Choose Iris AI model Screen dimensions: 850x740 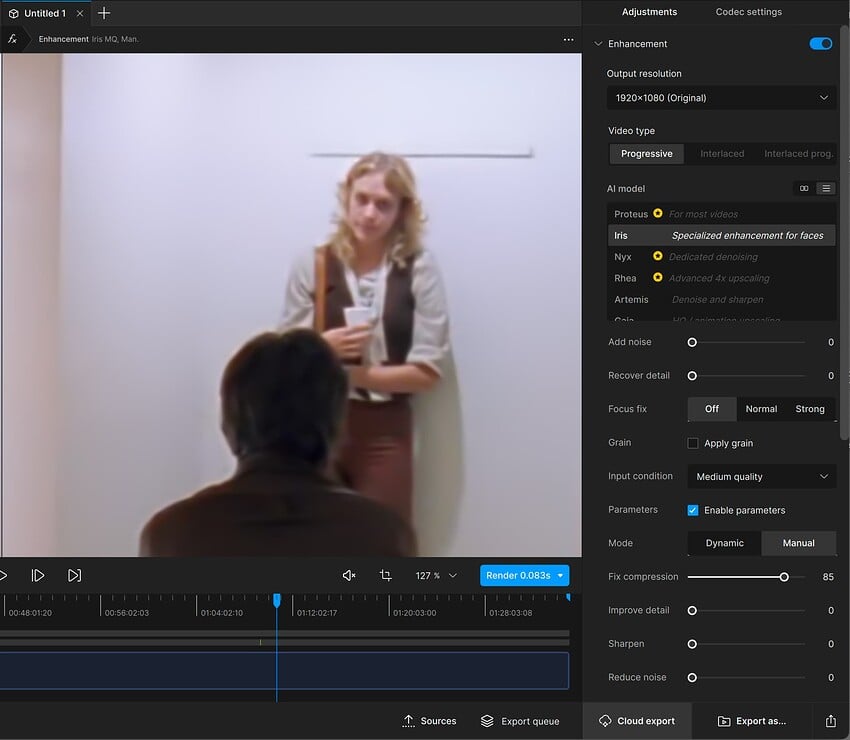722,235
